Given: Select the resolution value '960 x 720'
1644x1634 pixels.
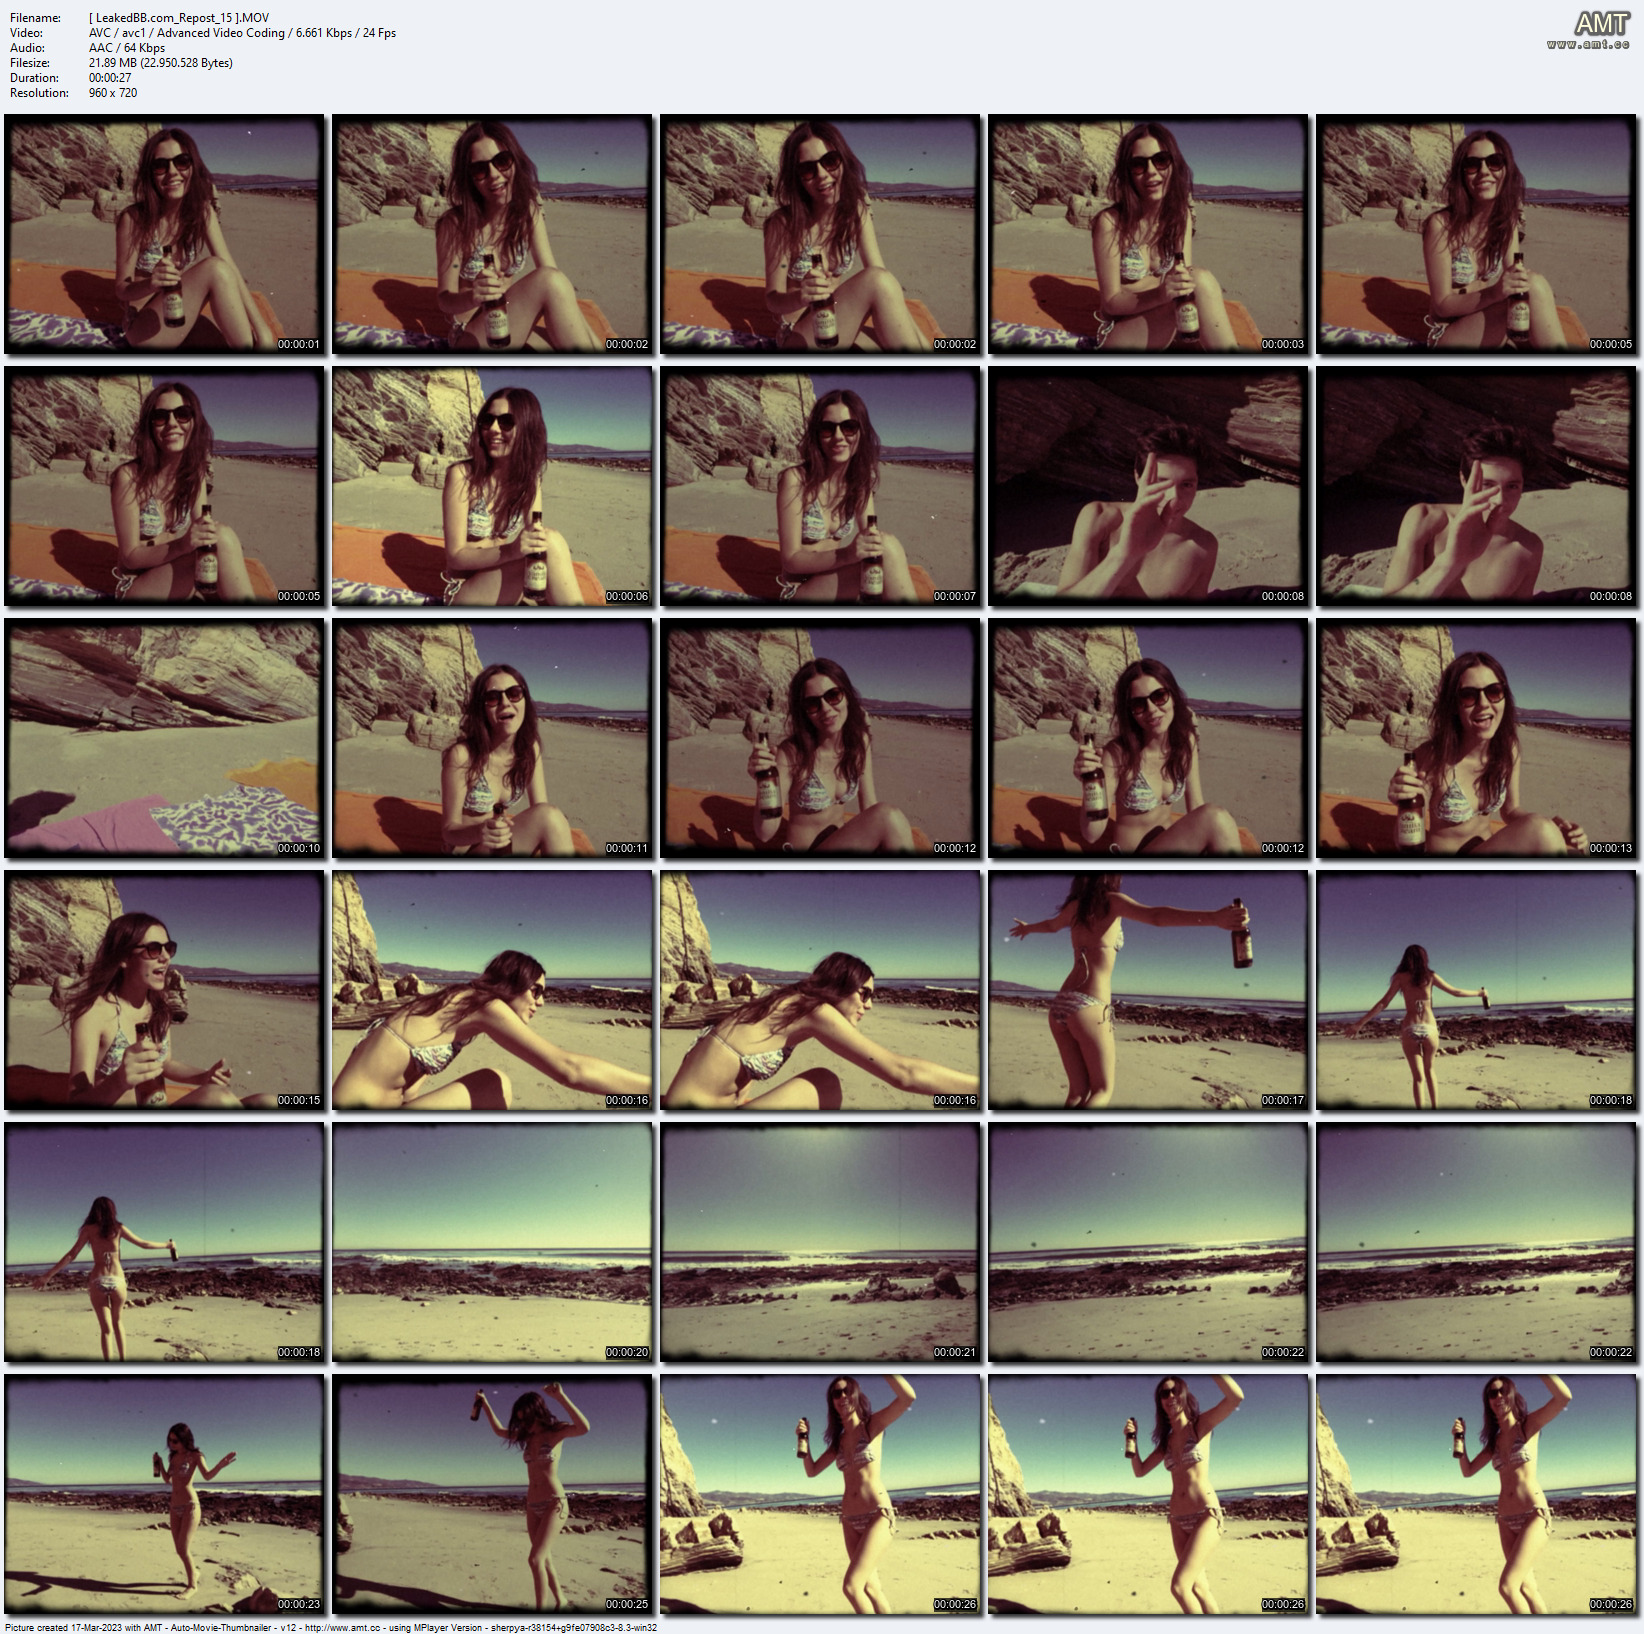Looking at the screenshot, I should click(x=113, y=93).
